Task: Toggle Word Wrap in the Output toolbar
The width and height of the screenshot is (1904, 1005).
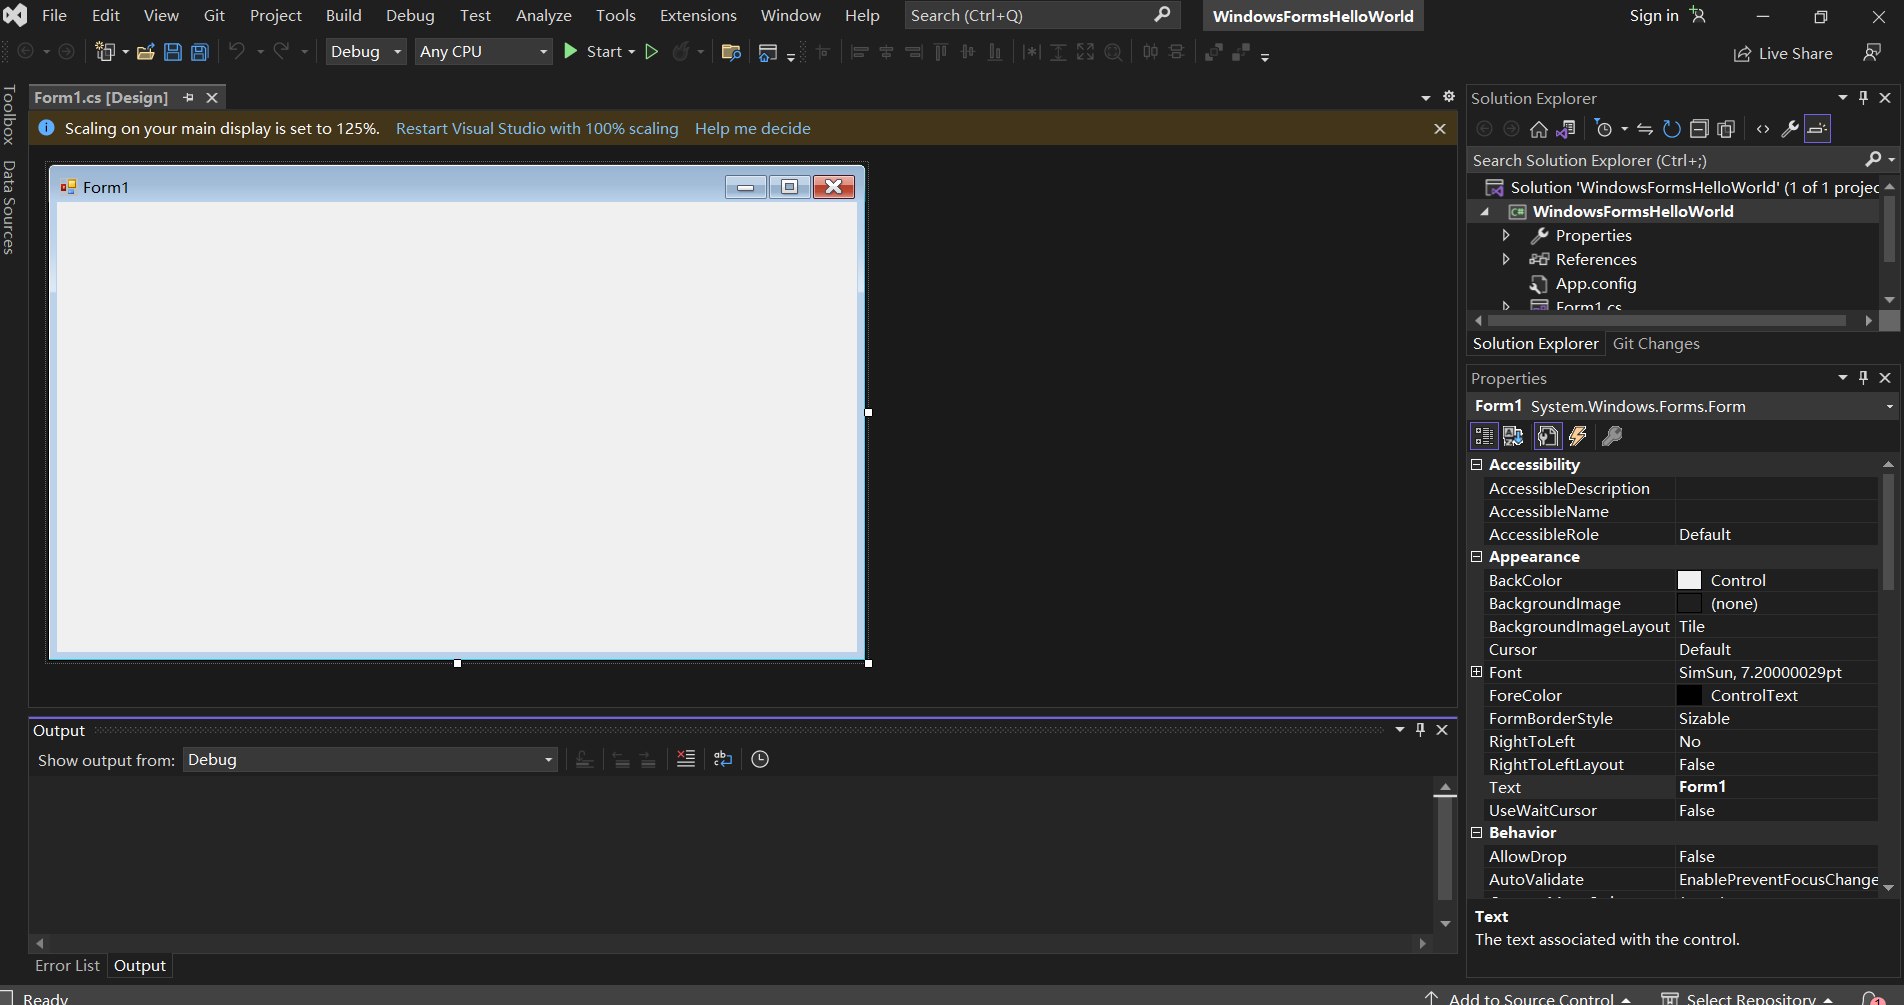Action: pos(723,759)
